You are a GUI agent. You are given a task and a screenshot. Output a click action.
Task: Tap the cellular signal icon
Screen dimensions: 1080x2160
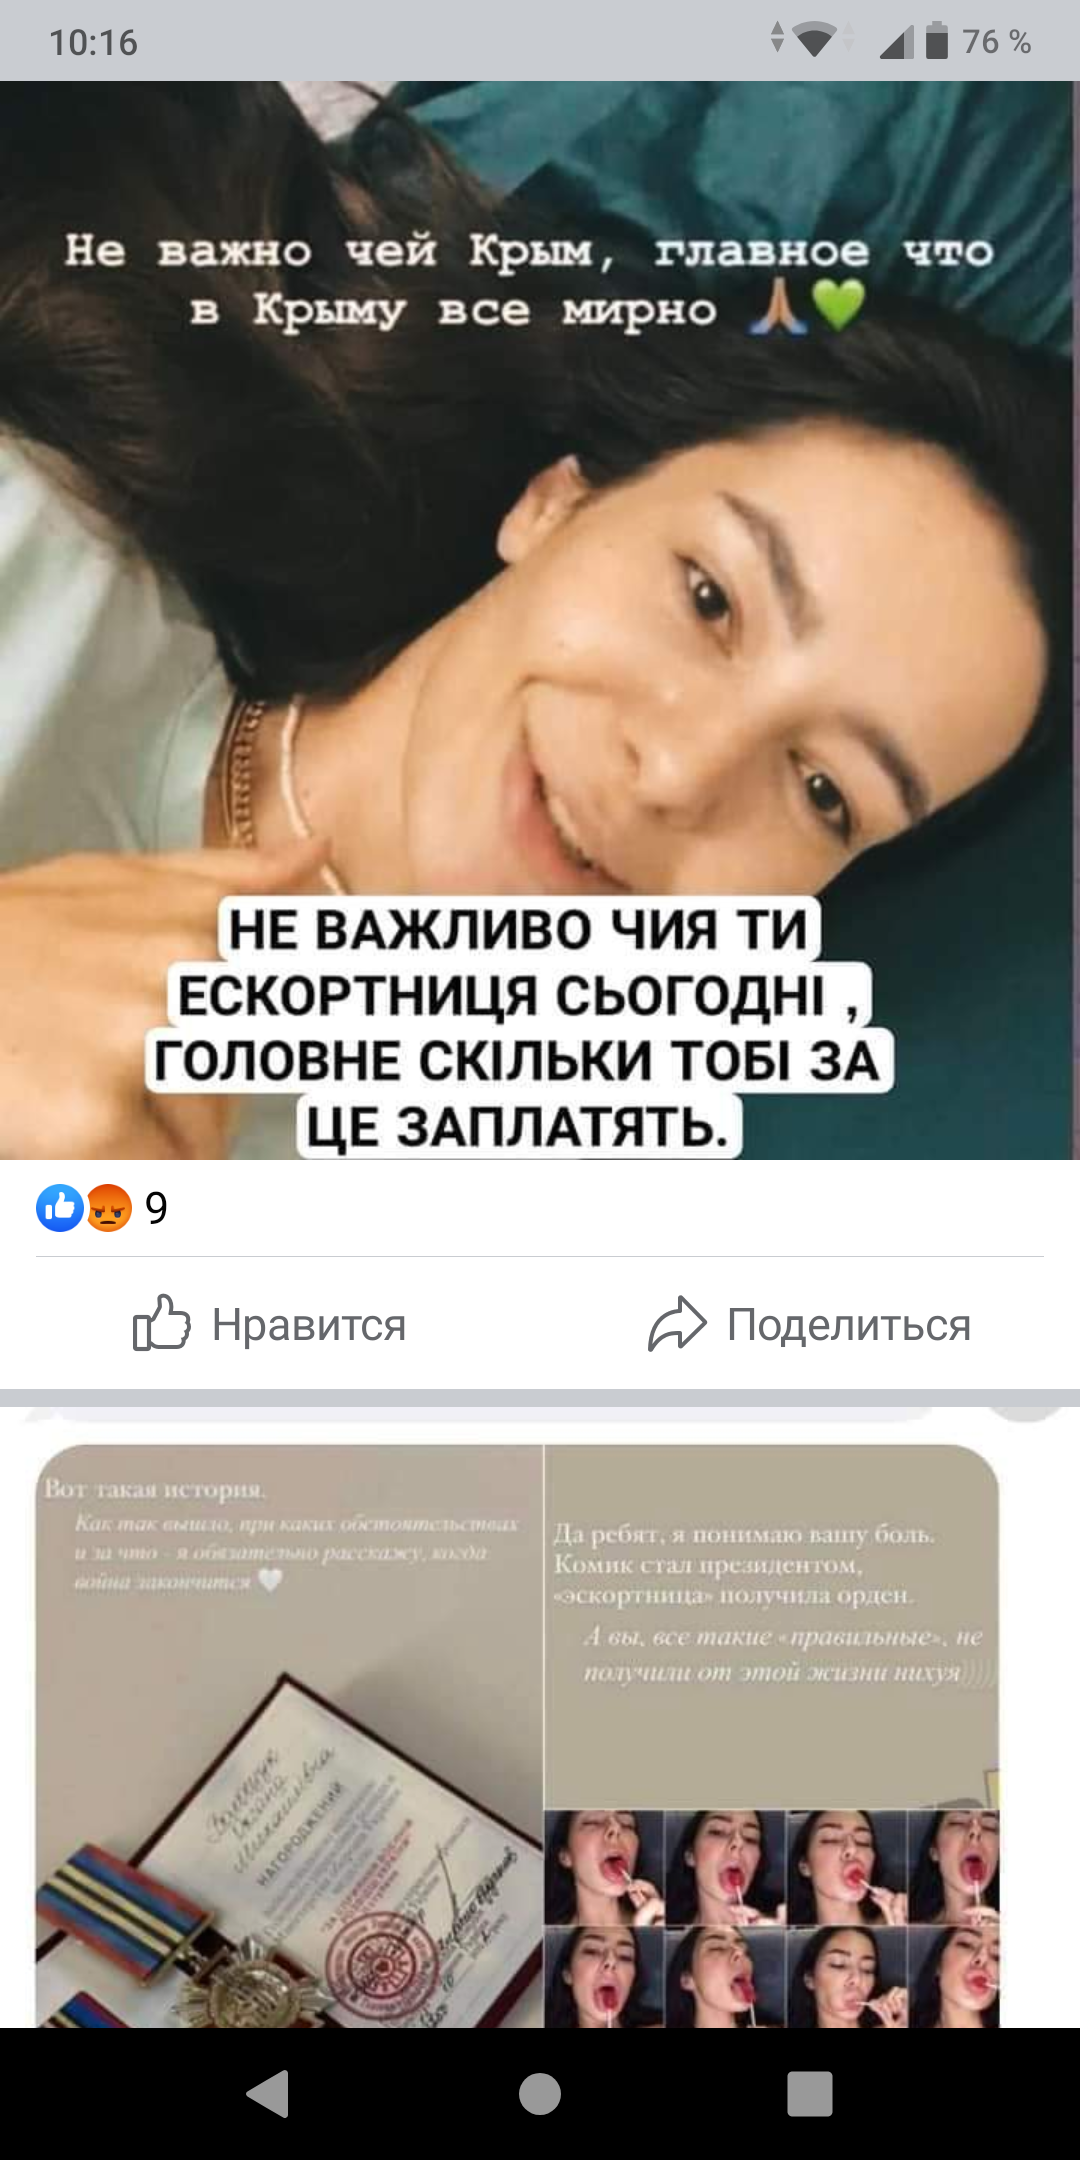click(896, 42)
